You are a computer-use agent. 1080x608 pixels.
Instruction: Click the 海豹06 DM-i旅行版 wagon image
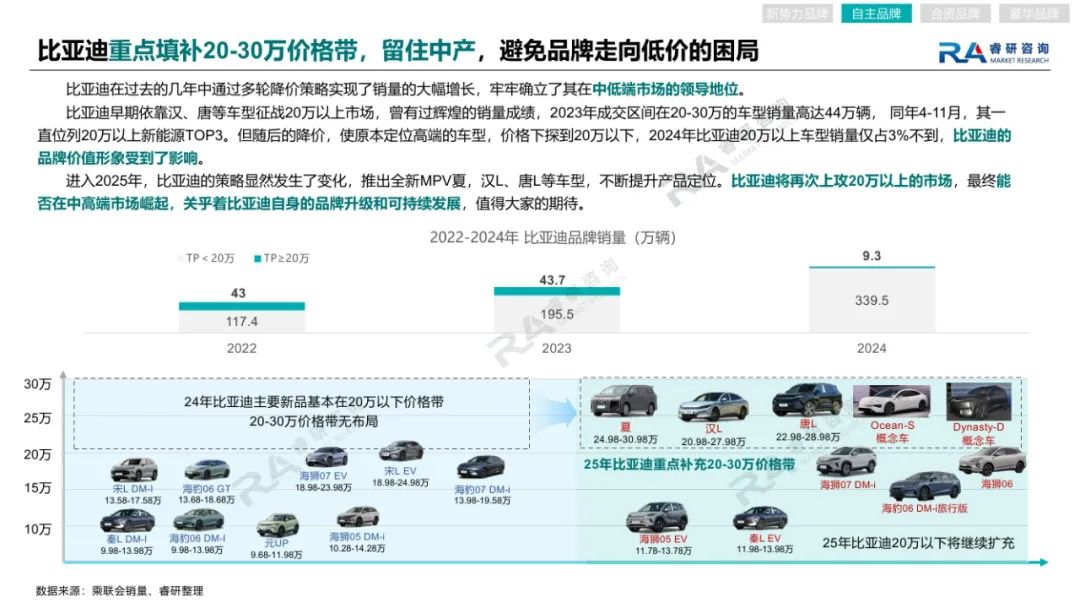[924, 486]
